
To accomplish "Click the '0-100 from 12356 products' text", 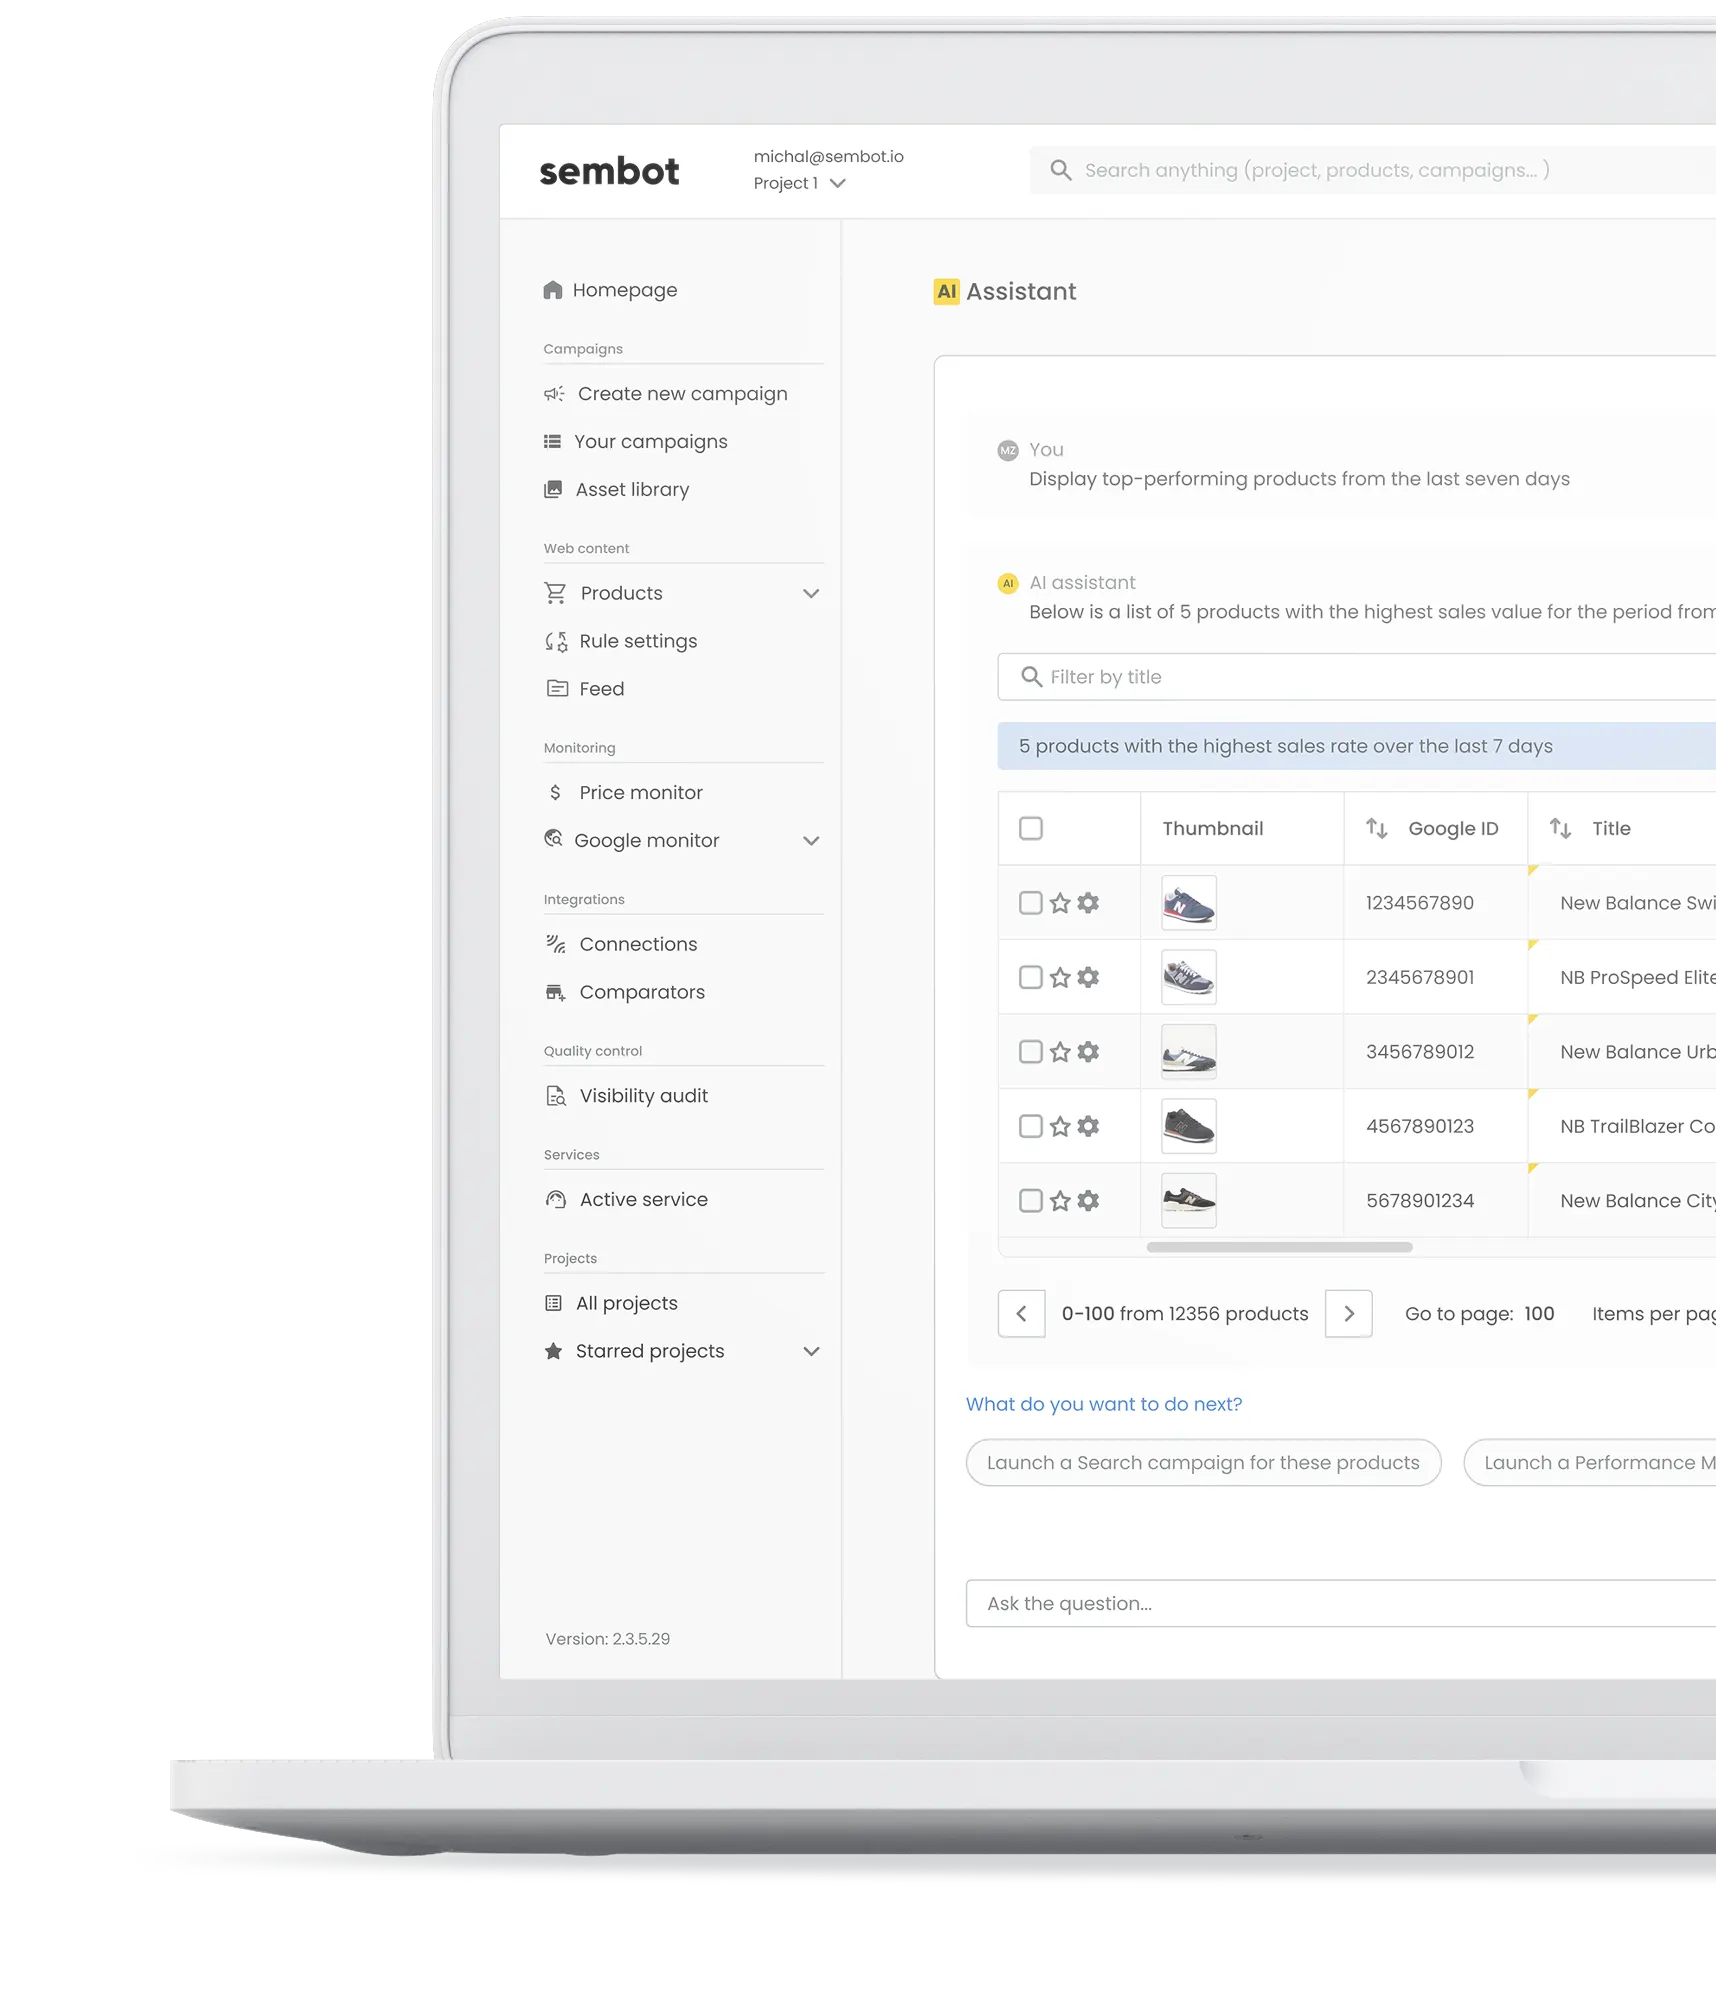I will click(1185, 1314).
